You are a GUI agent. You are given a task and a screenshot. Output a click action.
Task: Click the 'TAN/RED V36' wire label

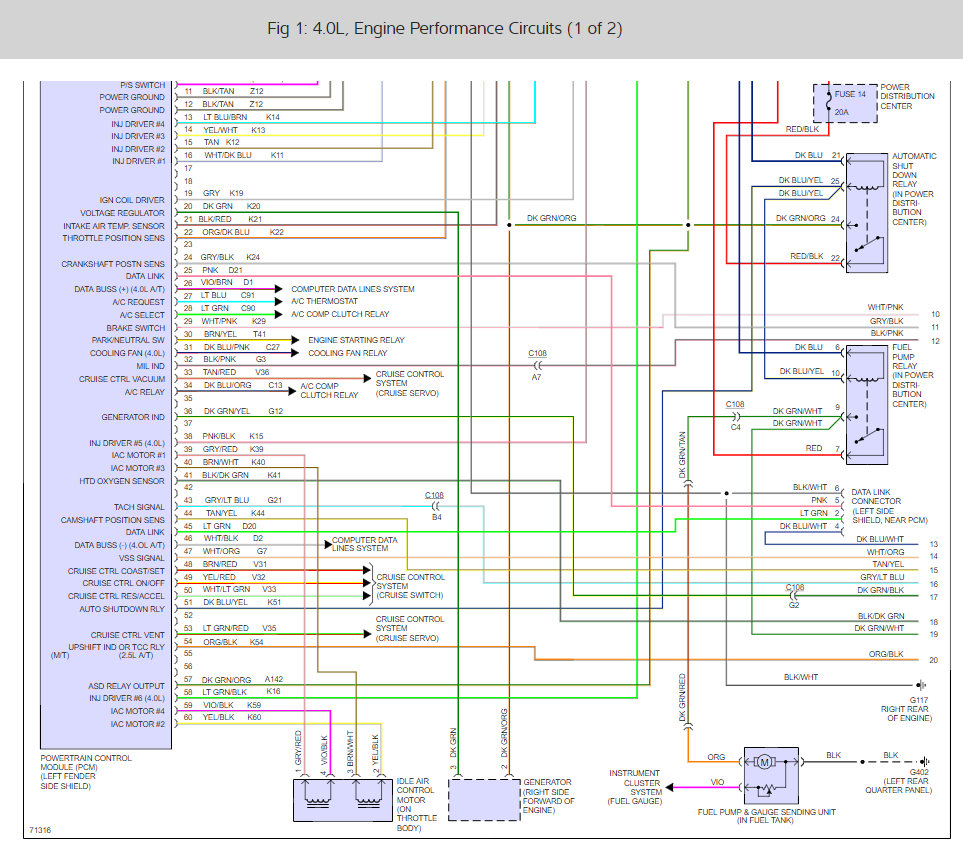[236, 372]
